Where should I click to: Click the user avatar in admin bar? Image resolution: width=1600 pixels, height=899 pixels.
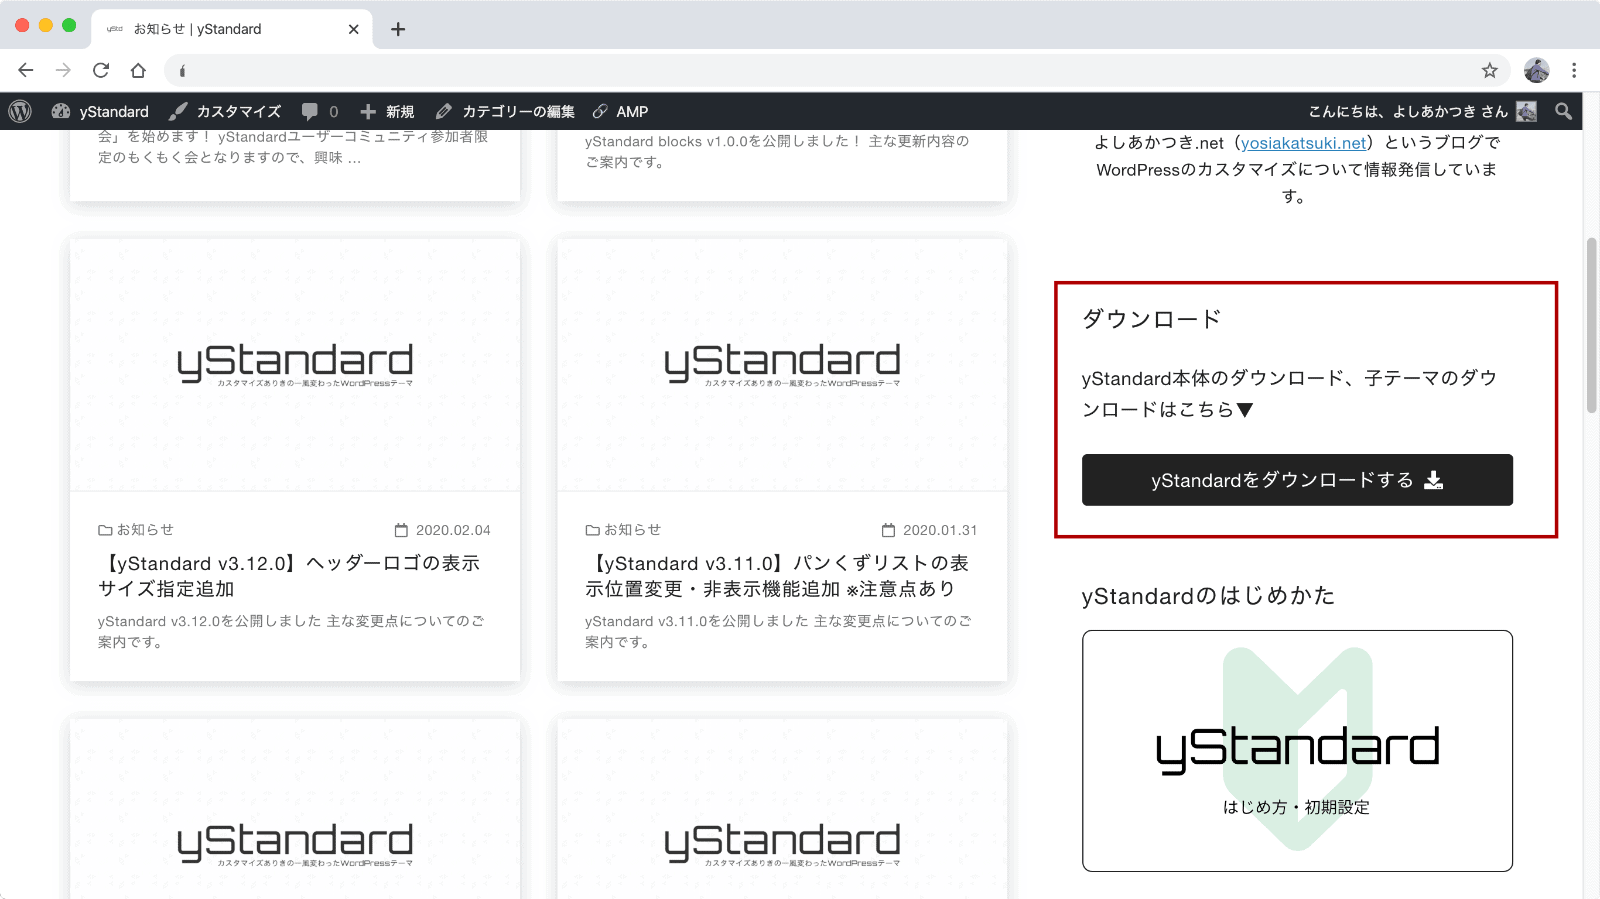pyautogui.click(x=1526, y=111)
